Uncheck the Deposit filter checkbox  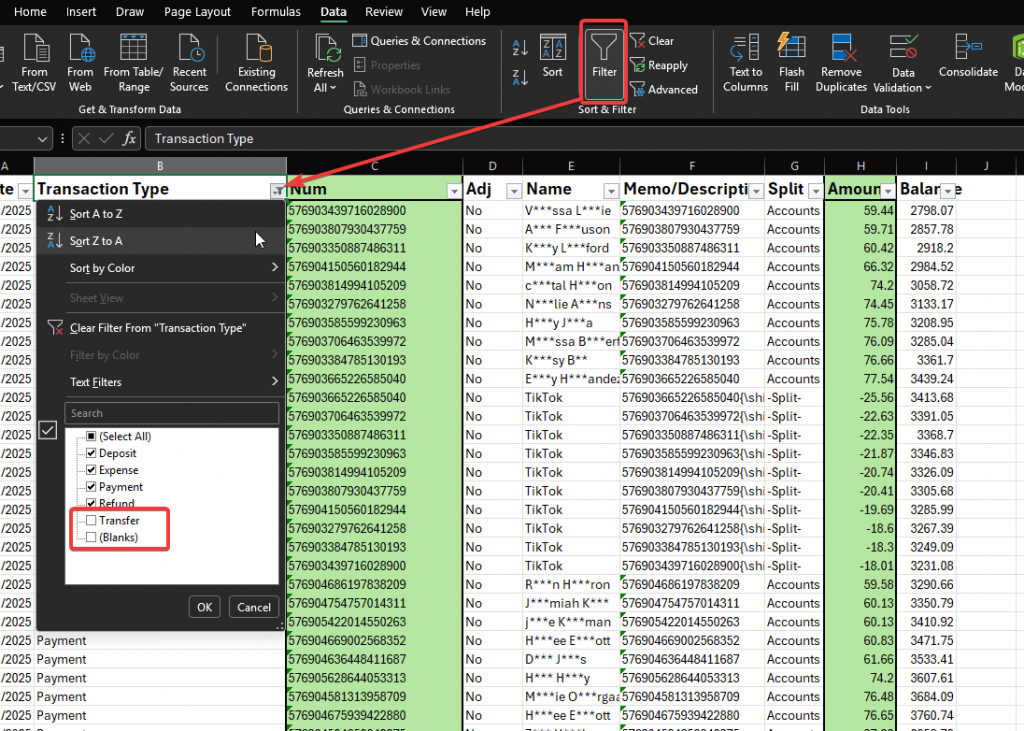point(92,454)
